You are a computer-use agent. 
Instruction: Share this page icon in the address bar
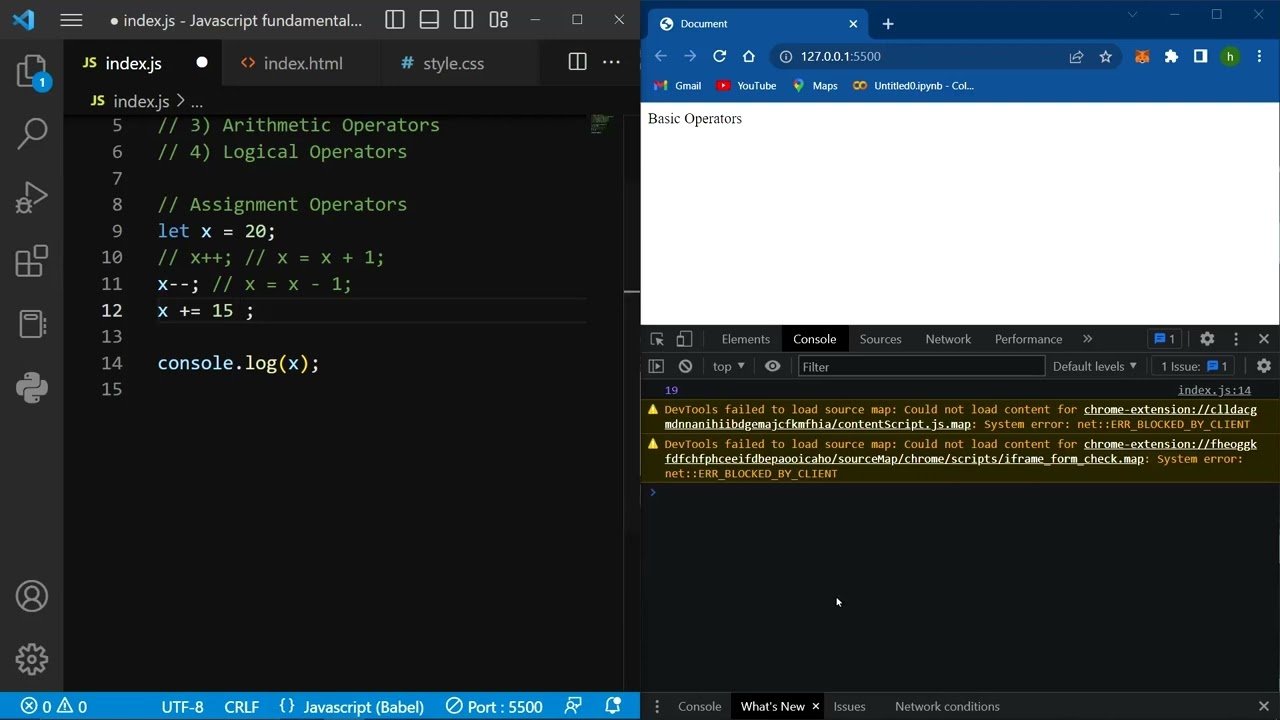point(1076,57)
